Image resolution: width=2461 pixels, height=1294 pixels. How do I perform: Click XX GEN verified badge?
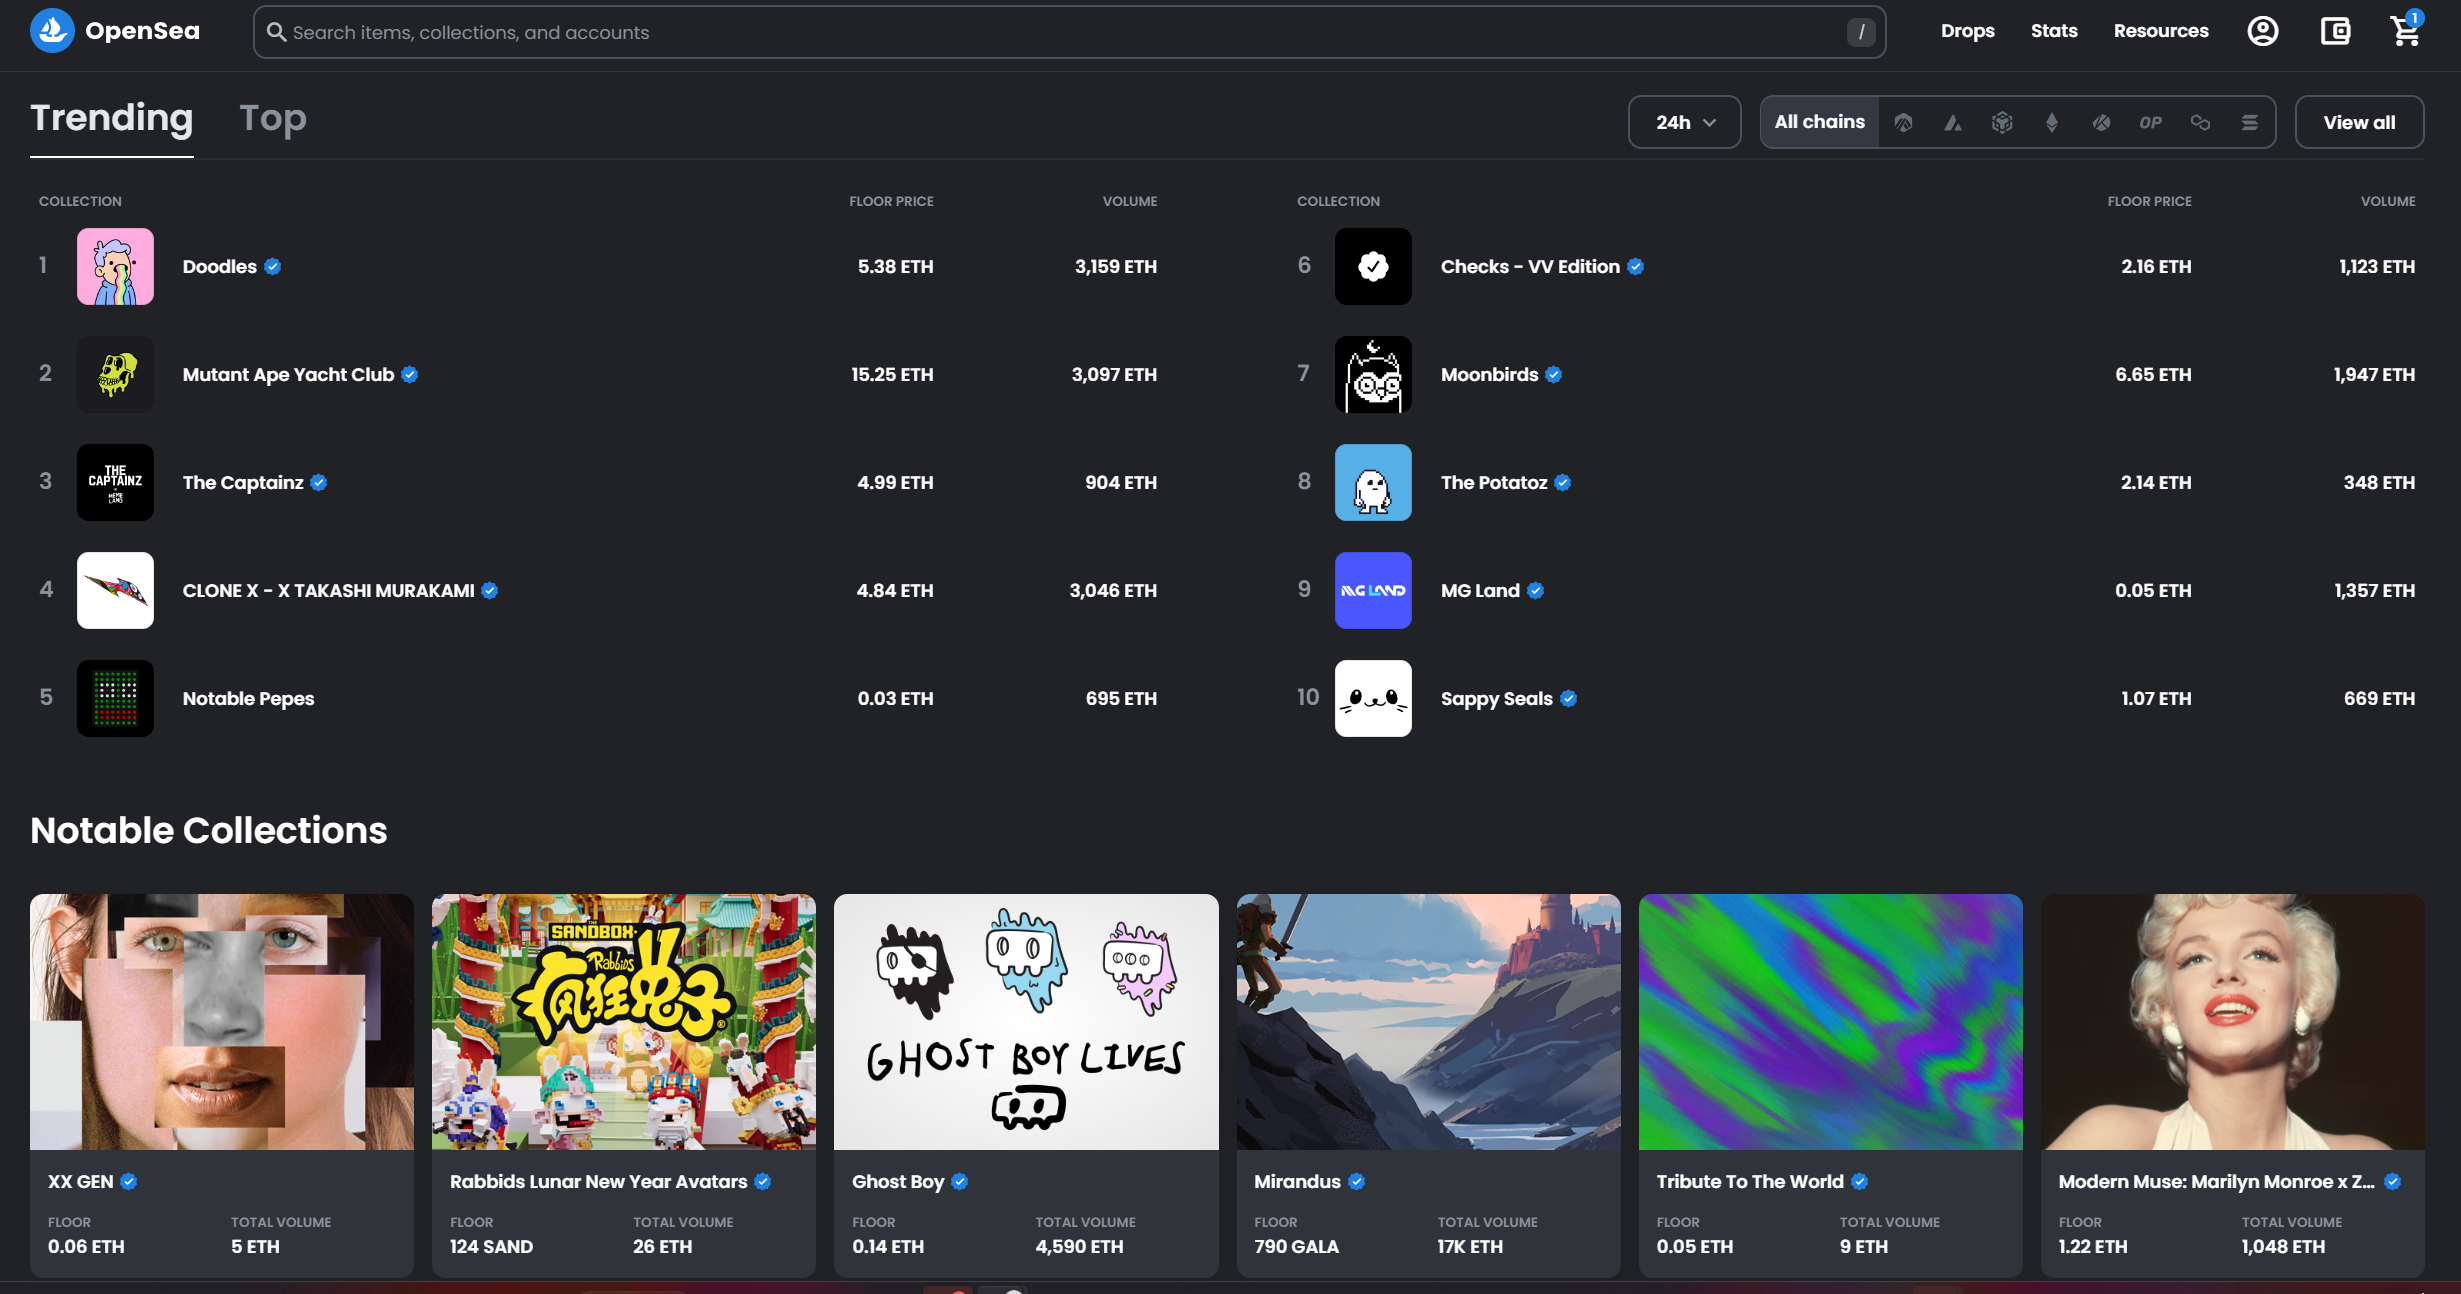click(x=128, y=1181)
